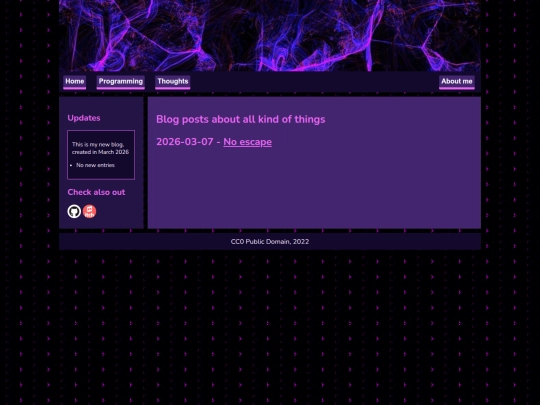Open the itch.io profile icon
The image size is (540, 405).
click(x=90, y=211)
